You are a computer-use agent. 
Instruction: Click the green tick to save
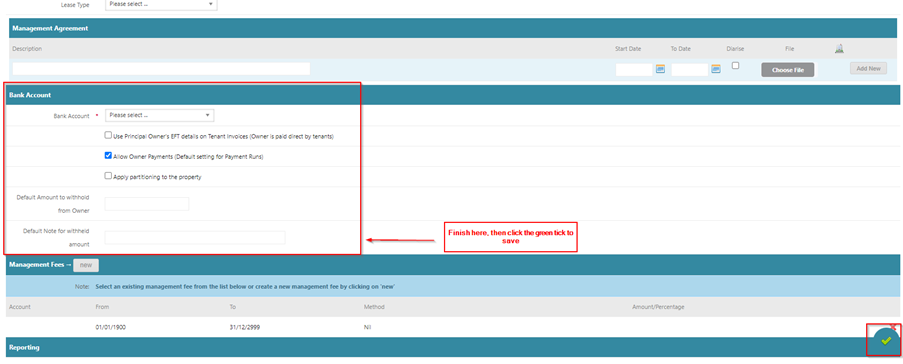point(886,341)
